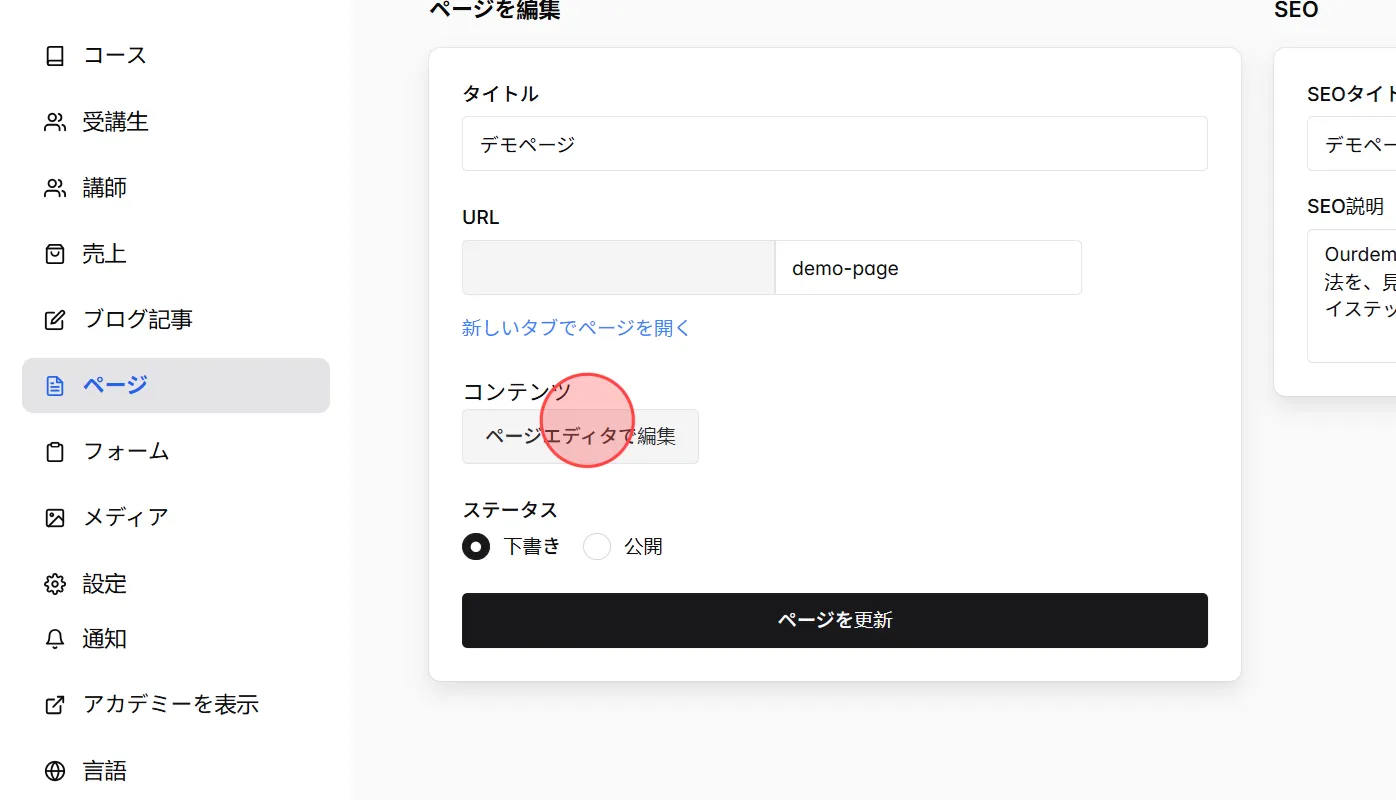The width and height of the screenshot is (1396, 800).
Task: Open 言語 in the sidebar
Action: [x=176, y=771]
